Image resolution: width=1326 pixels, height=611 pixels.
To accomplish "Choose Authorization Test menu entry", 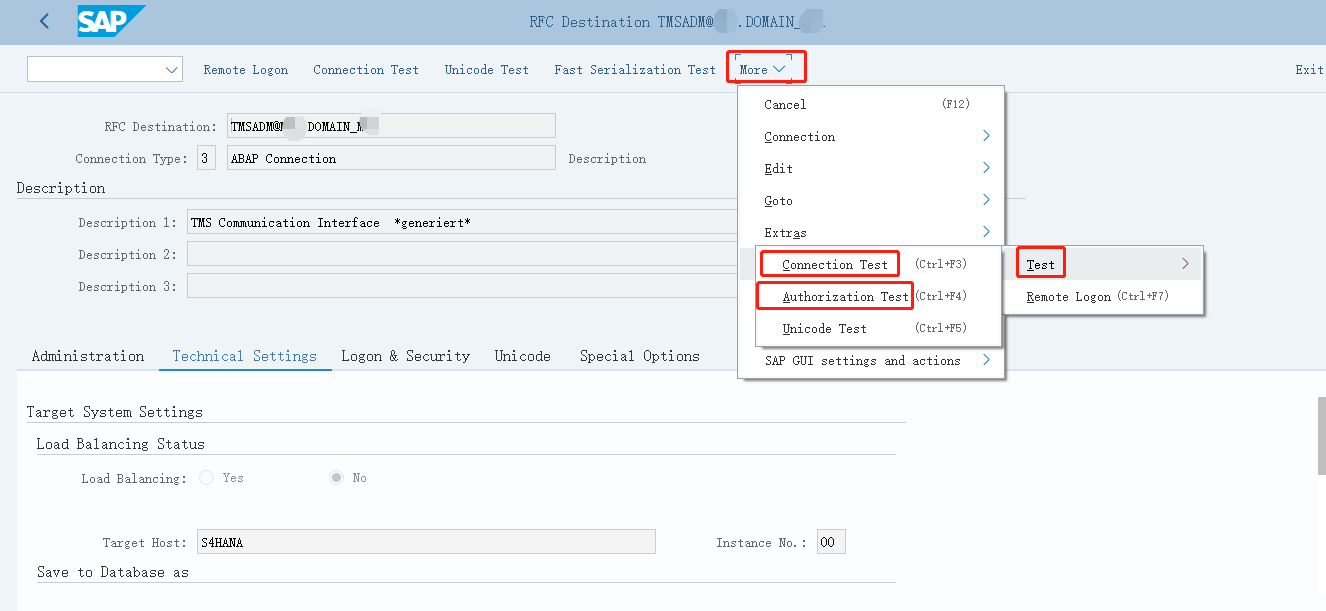I will [845, 297].
